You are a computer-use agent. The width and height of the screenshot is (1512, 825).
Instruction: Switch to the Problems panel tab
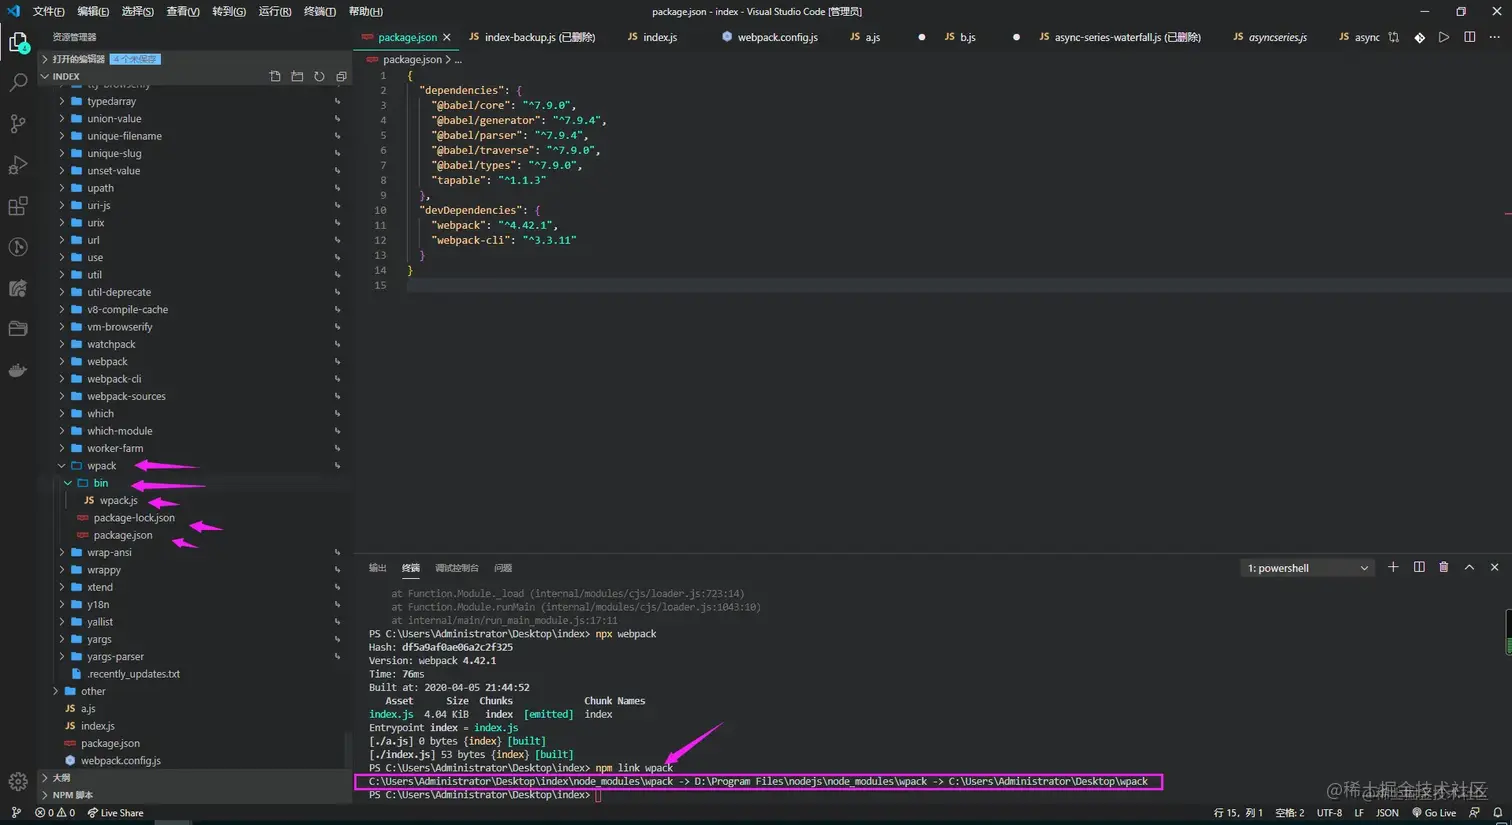(x=503, y=568)
